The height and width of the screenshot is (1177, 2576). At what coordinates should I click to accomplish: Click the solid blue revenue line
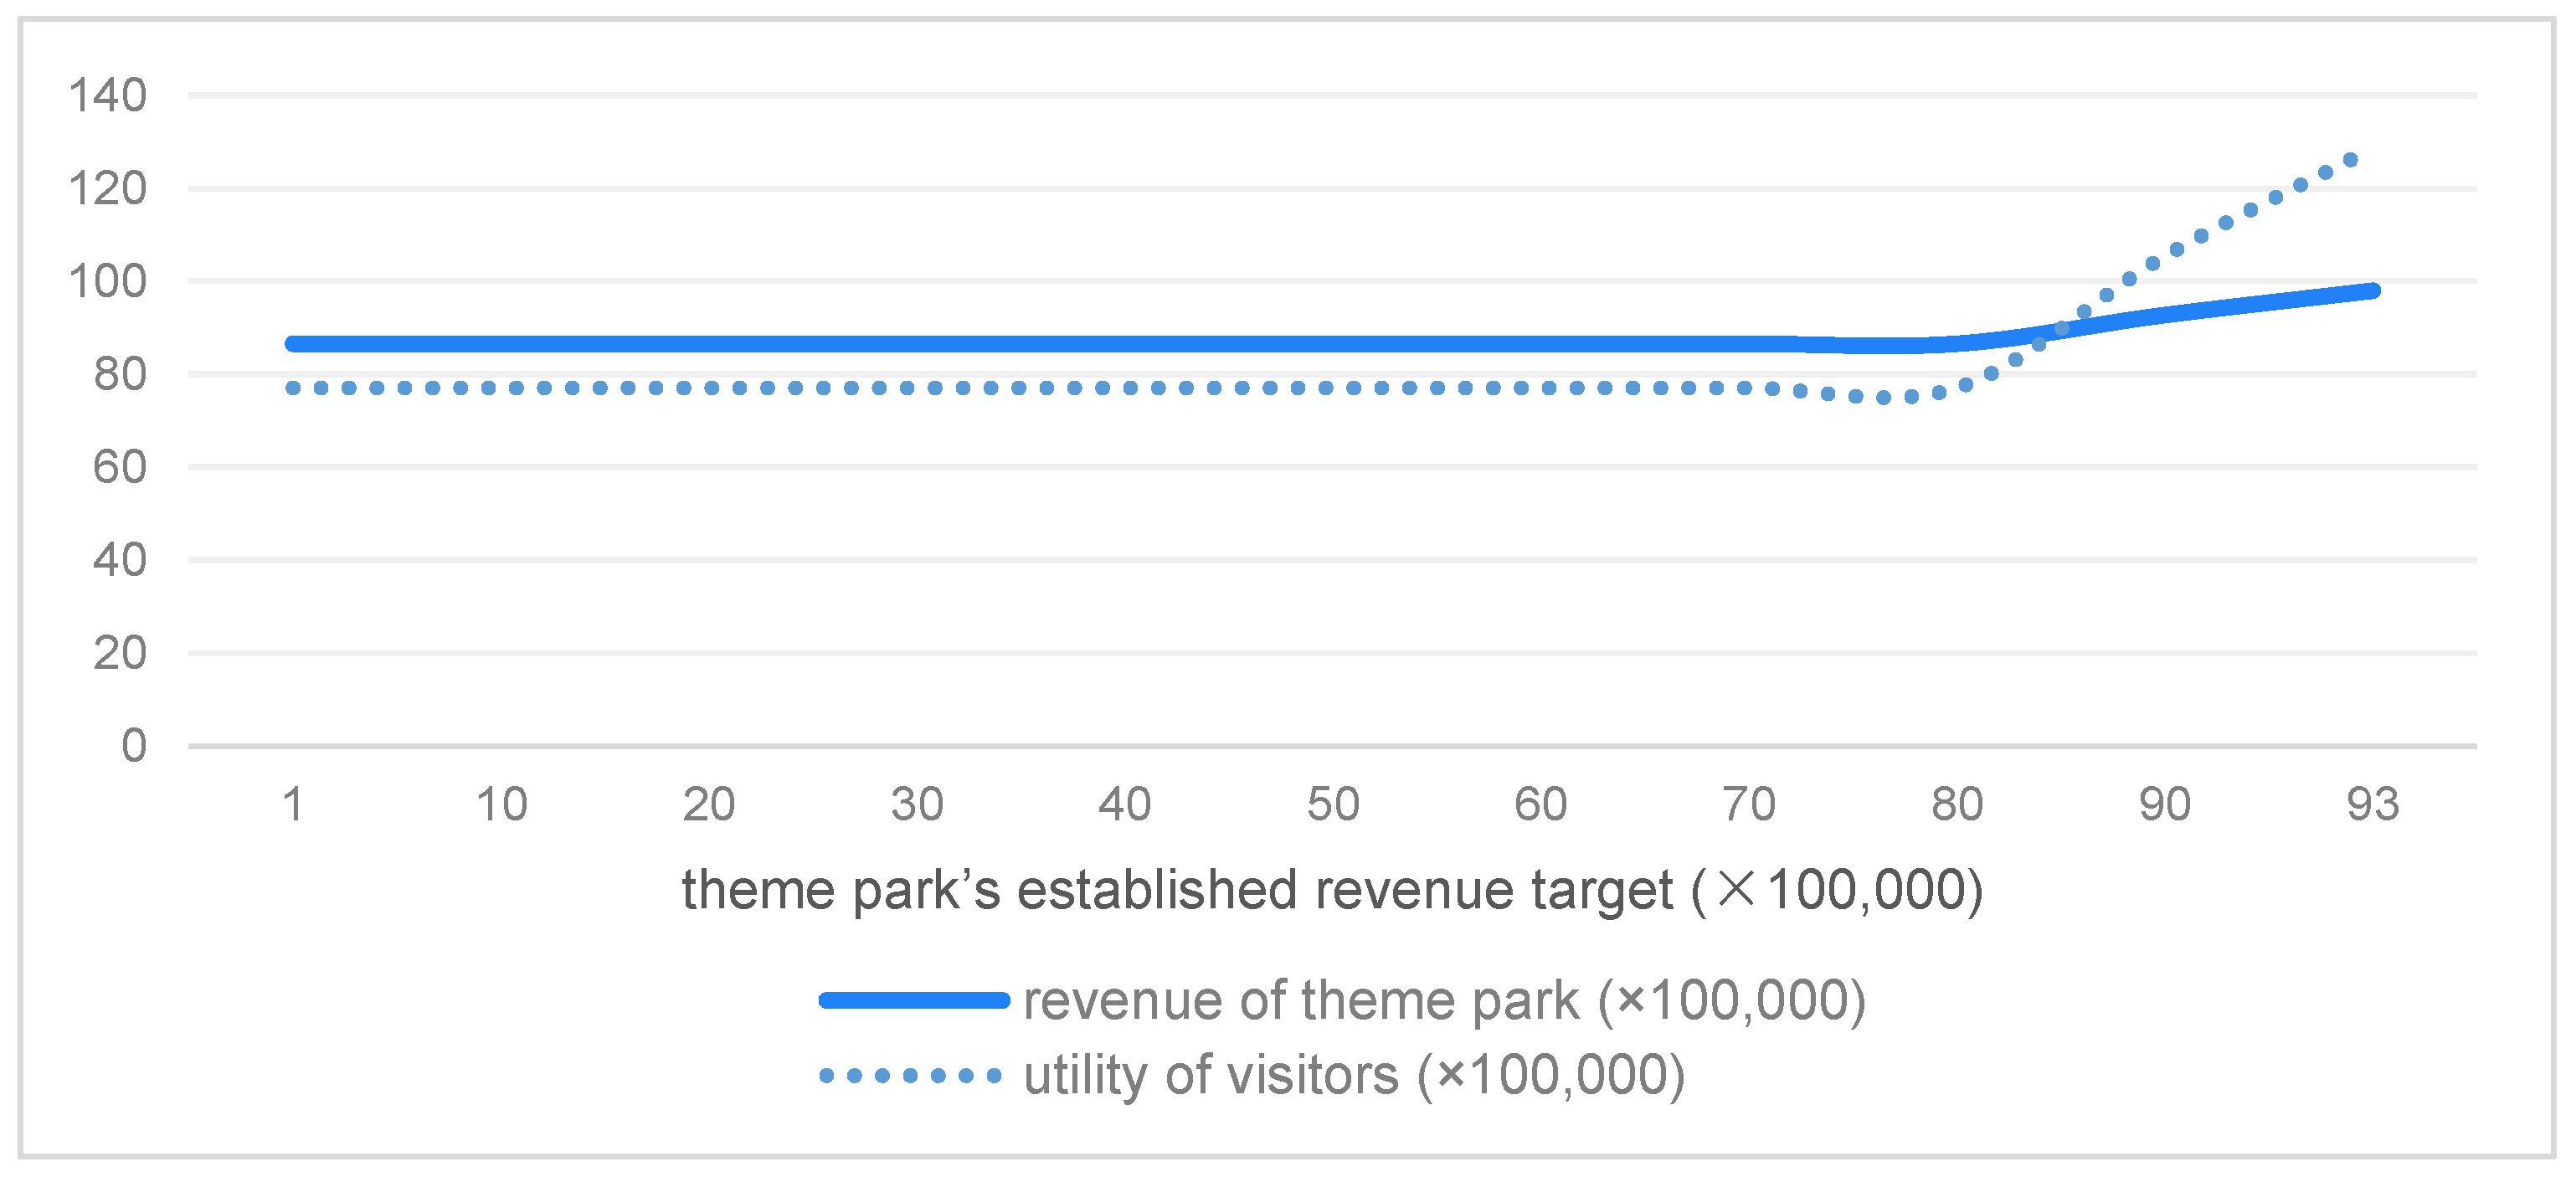pyautogui.click(x=1000, y=344)
